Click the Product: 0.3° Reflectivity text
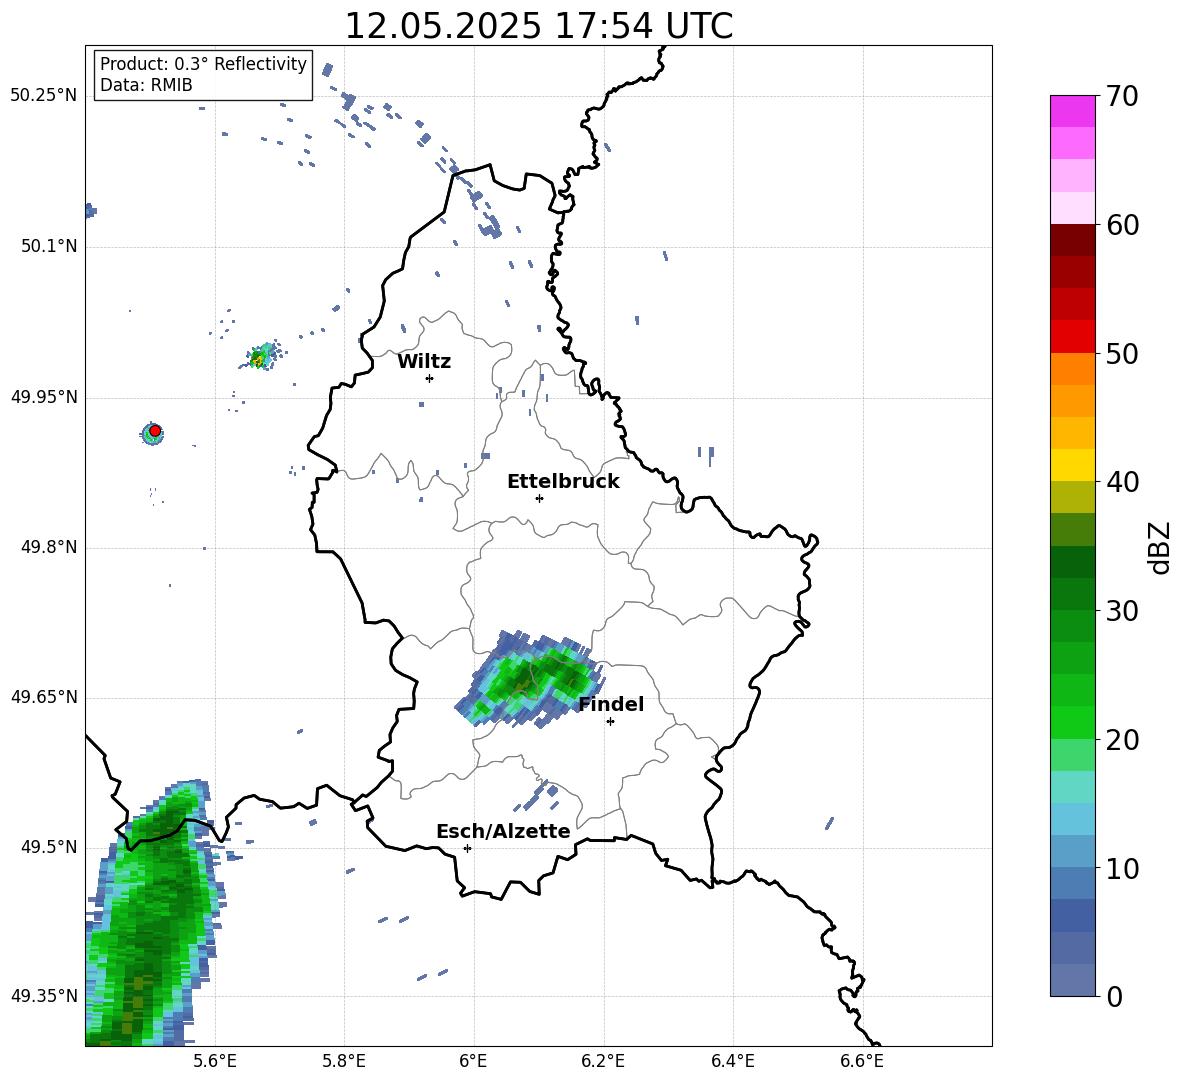Viewport: 1184px width, 1081px height. pyautogui.click(x=203, y=64)
